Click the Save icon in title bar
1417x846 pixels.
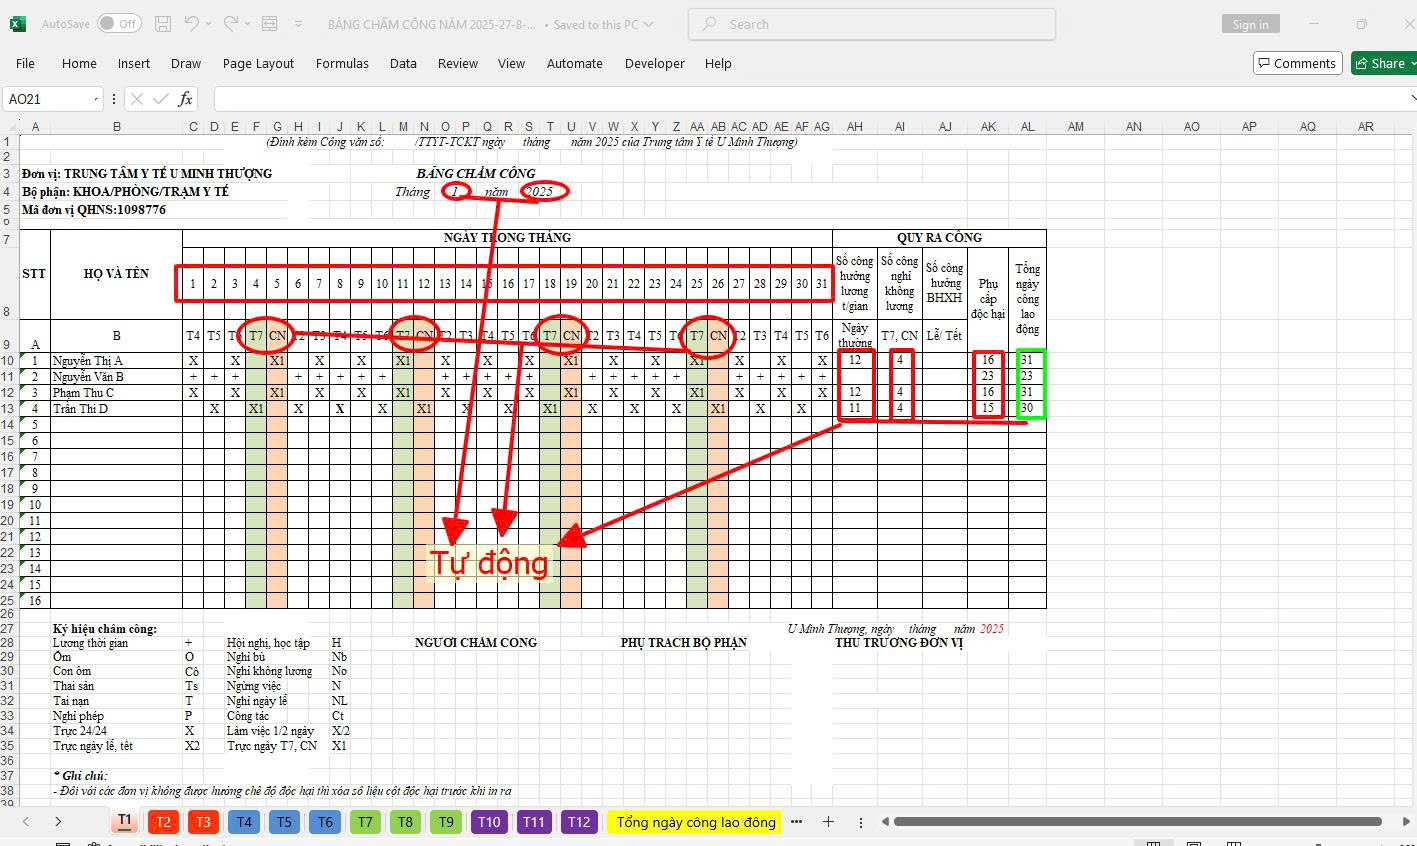coord(163,24)
